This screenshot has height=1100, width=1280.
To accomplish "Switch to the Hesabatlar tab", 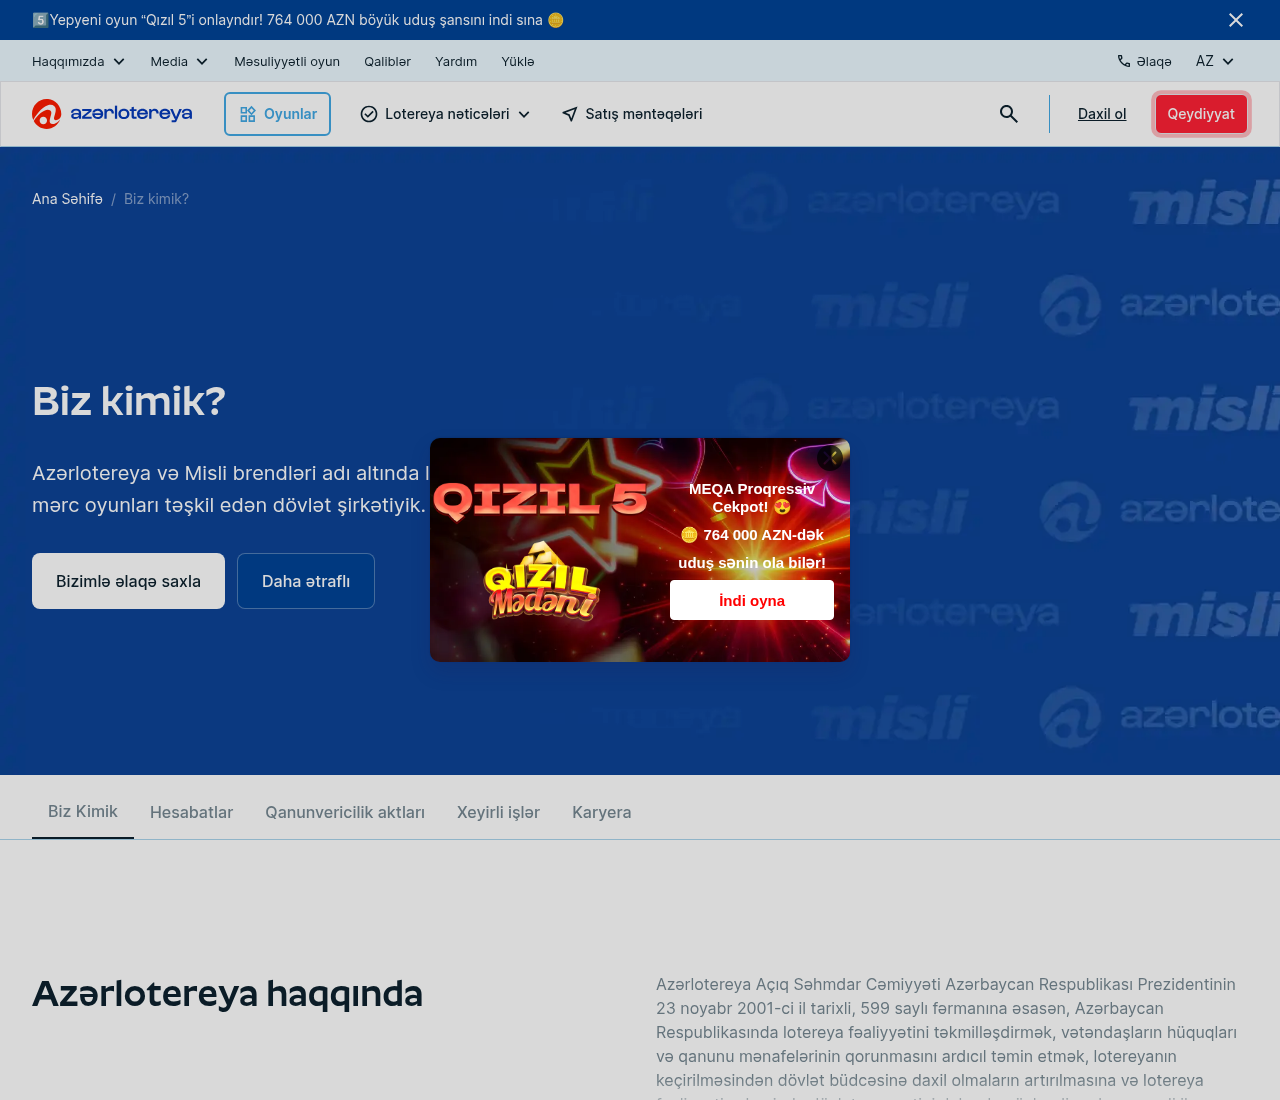I will pyautogui.click(x=191, y=812).
